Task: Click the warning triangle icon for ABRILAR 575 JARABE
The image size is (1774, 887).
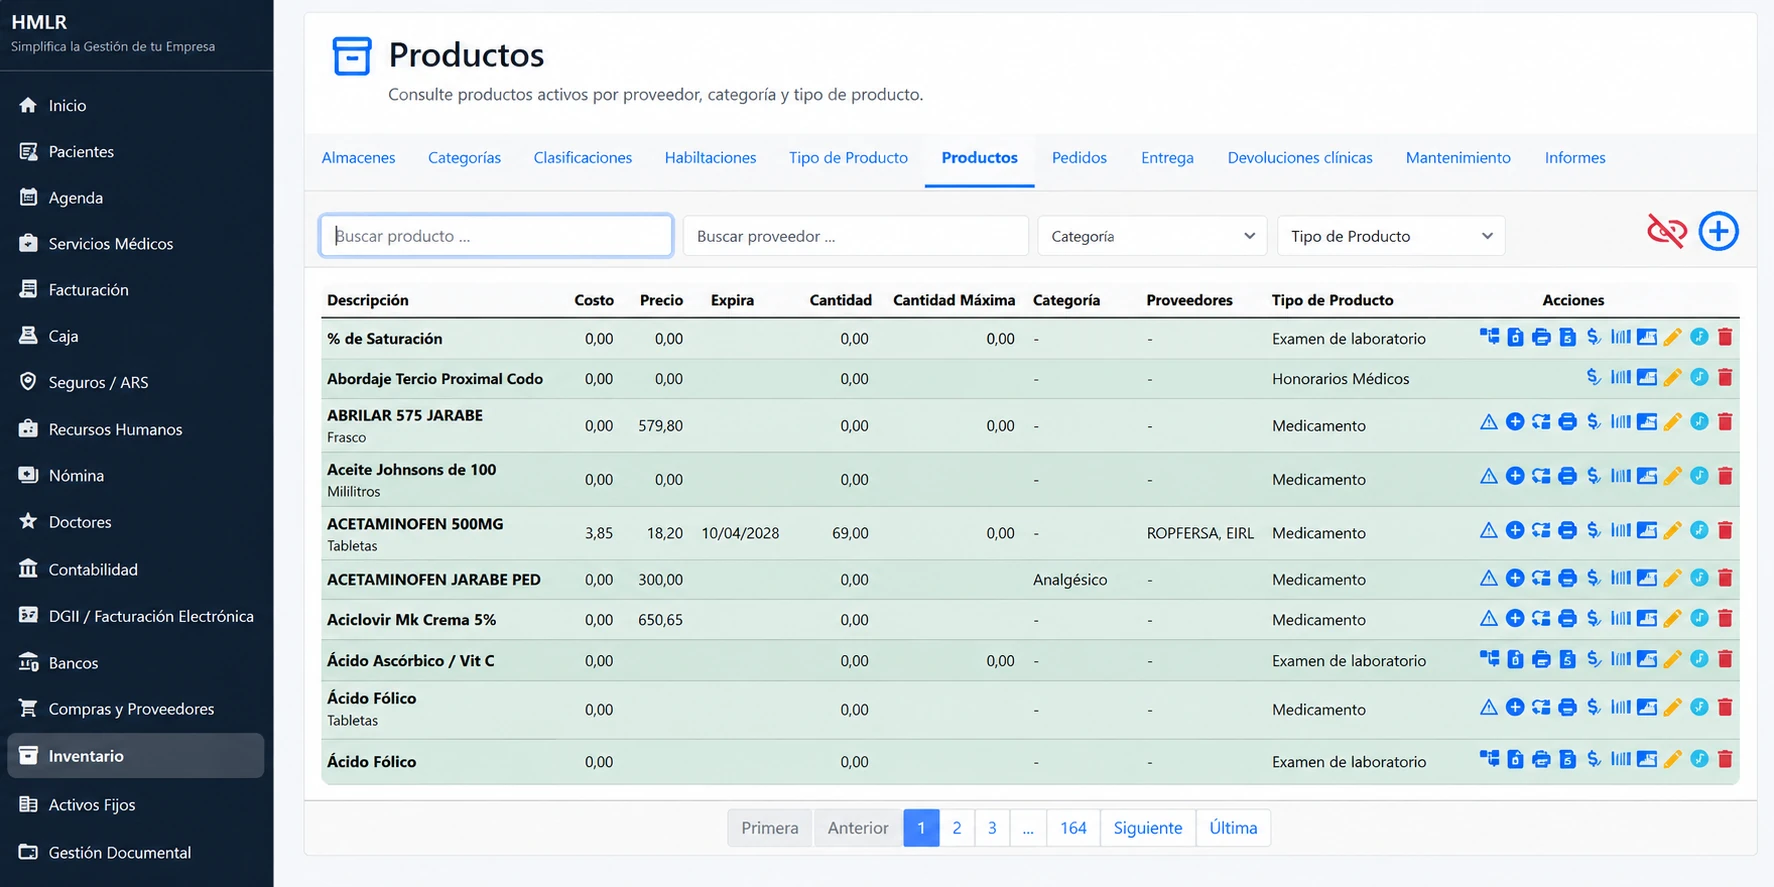Action: [x=1489, y=422]
